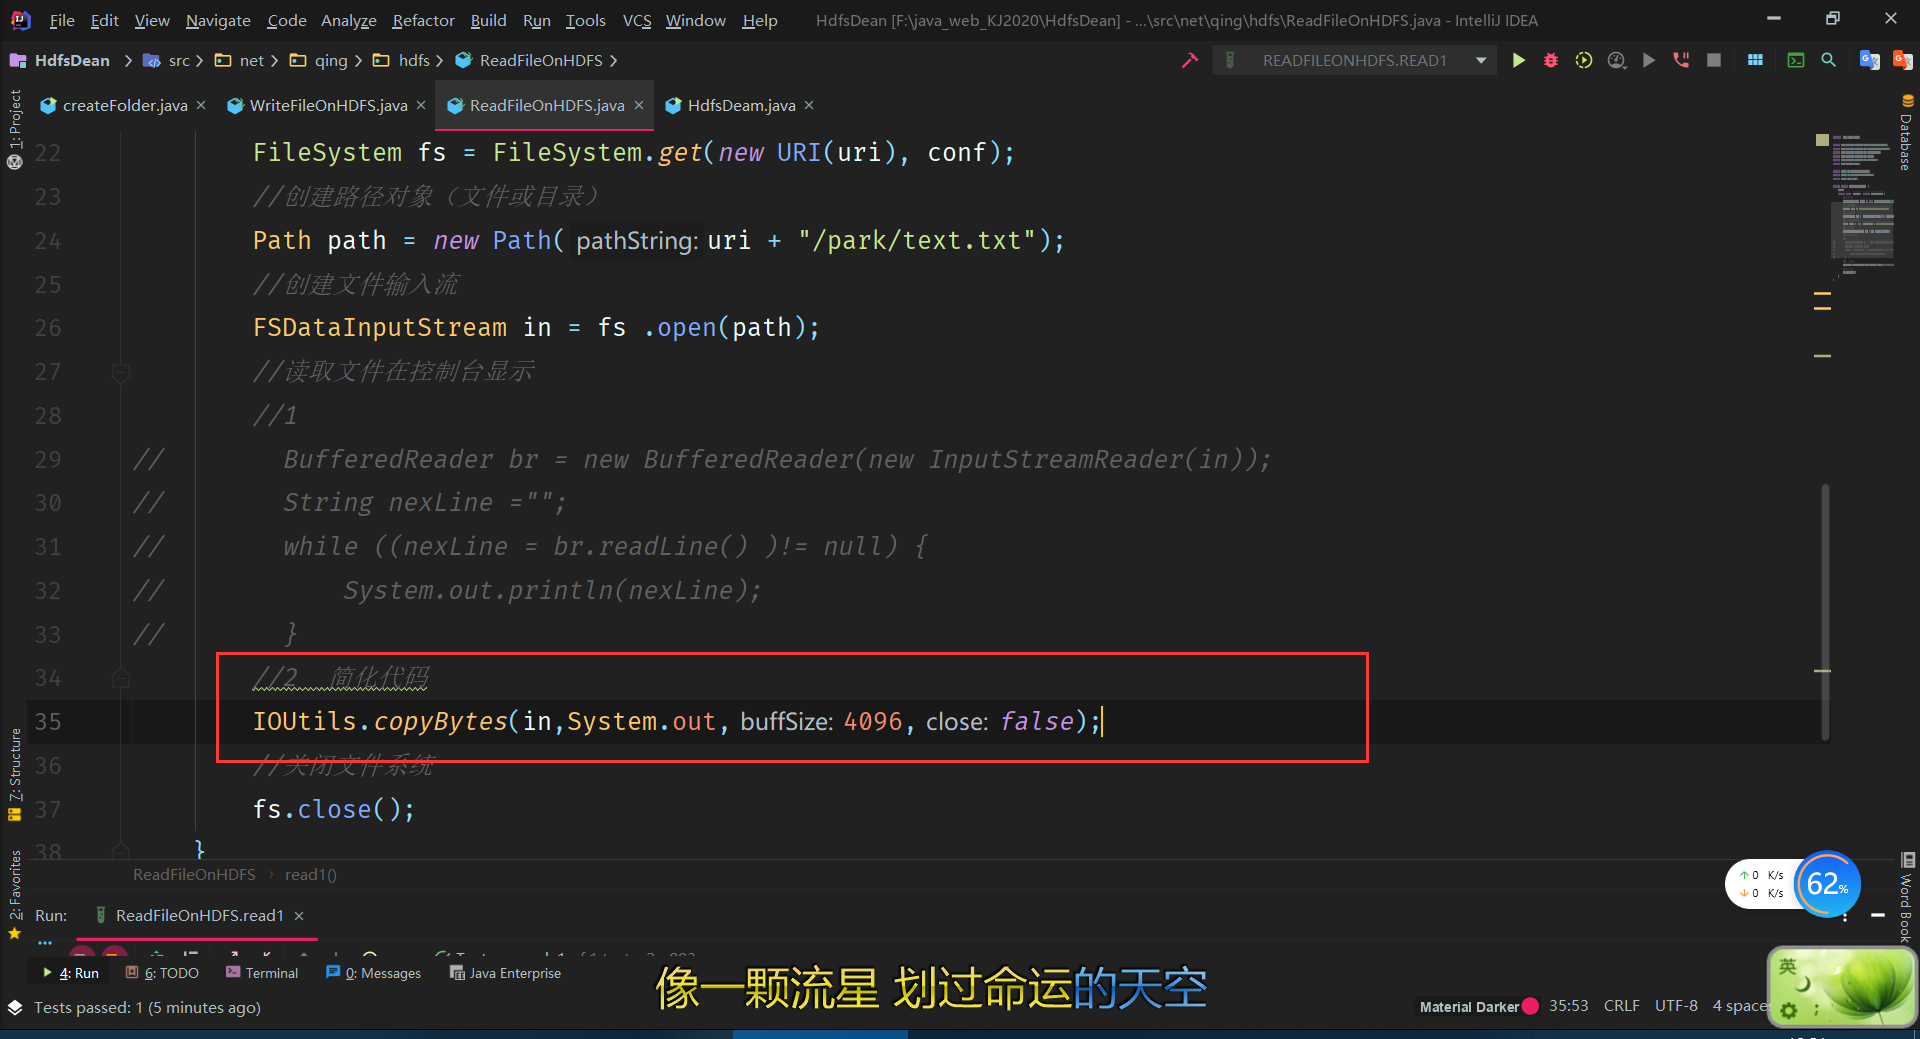
Task: Click the code minimap preview
Action: coord(1864,205)
